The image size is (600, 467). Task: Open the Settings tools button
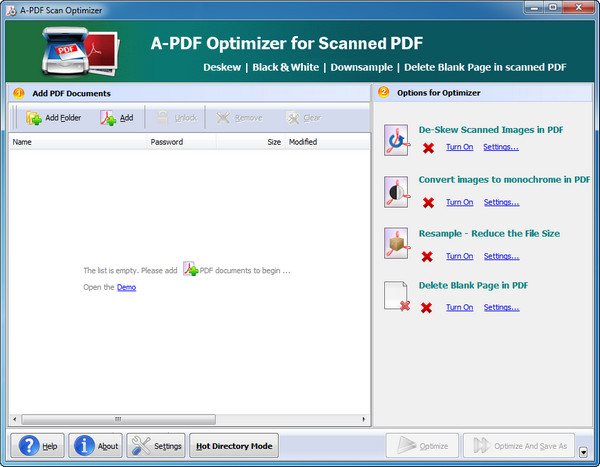pos(156,446)
